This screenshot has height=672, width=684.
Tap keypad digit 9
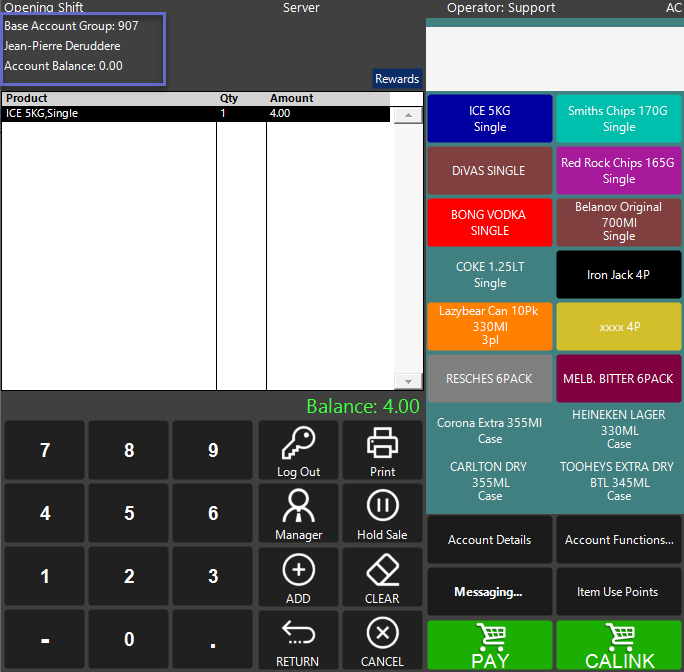coord(213,450)
